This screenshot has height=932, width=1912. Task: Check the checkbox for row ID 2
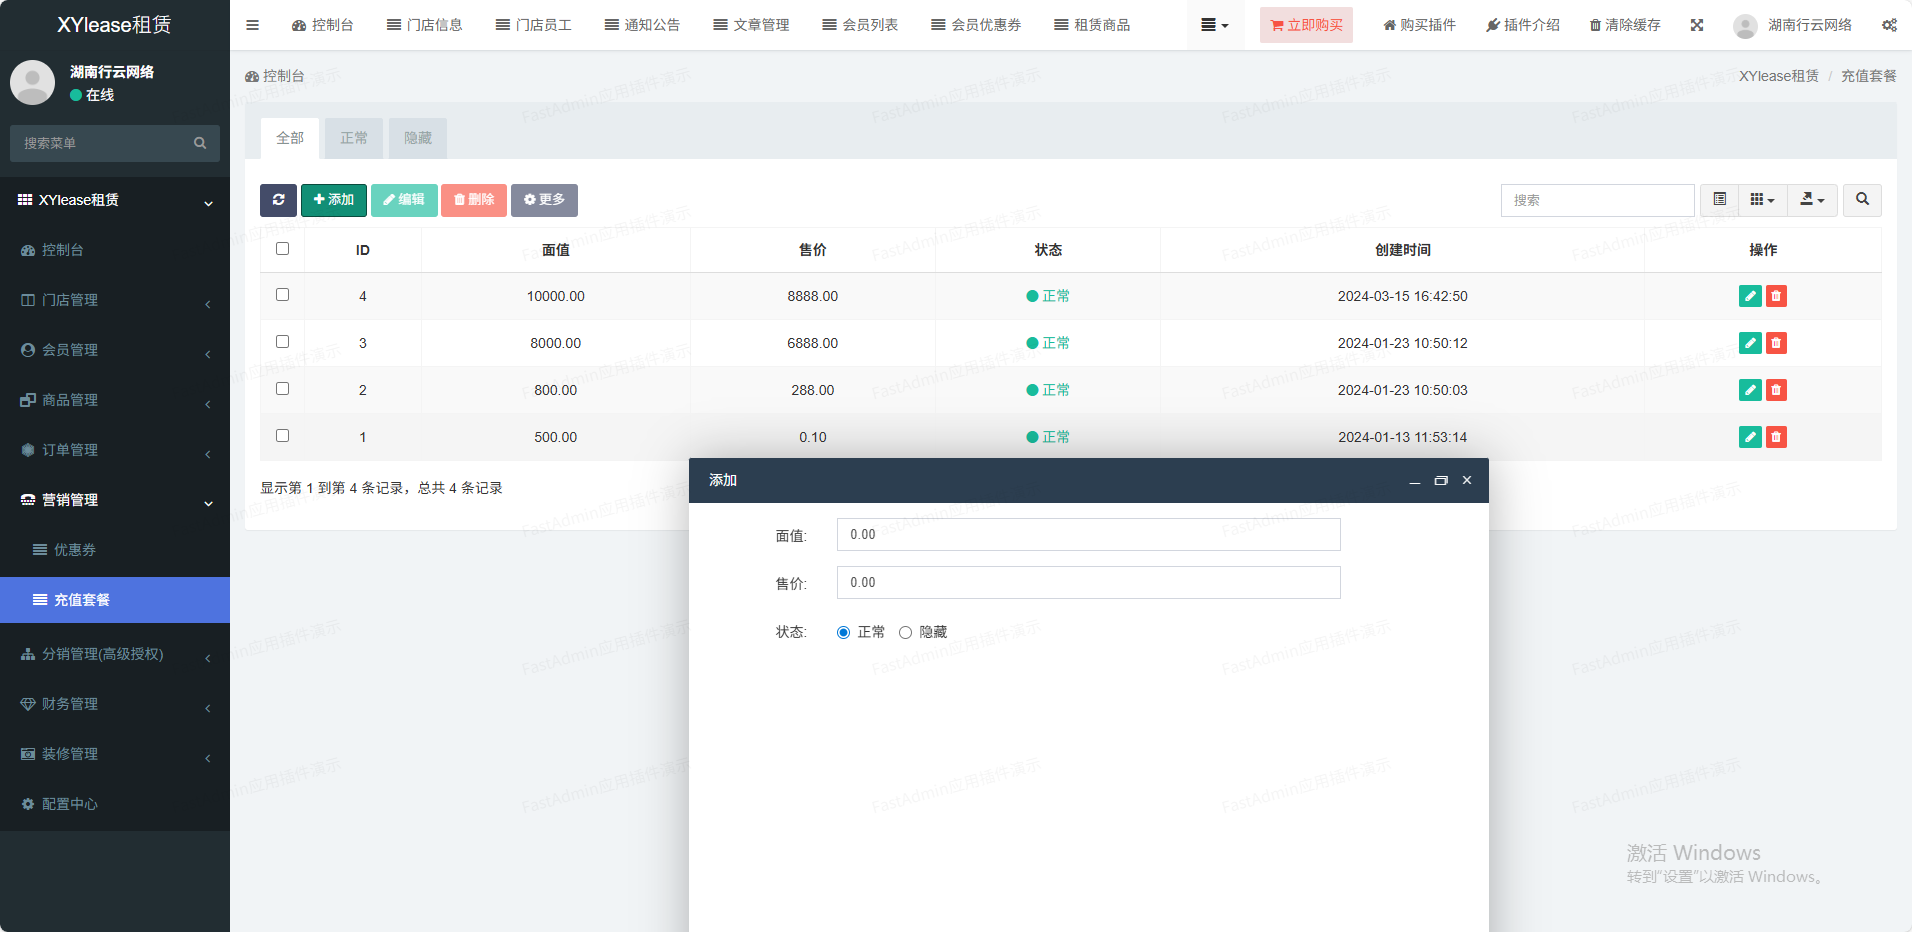click(x=282, y=389)
